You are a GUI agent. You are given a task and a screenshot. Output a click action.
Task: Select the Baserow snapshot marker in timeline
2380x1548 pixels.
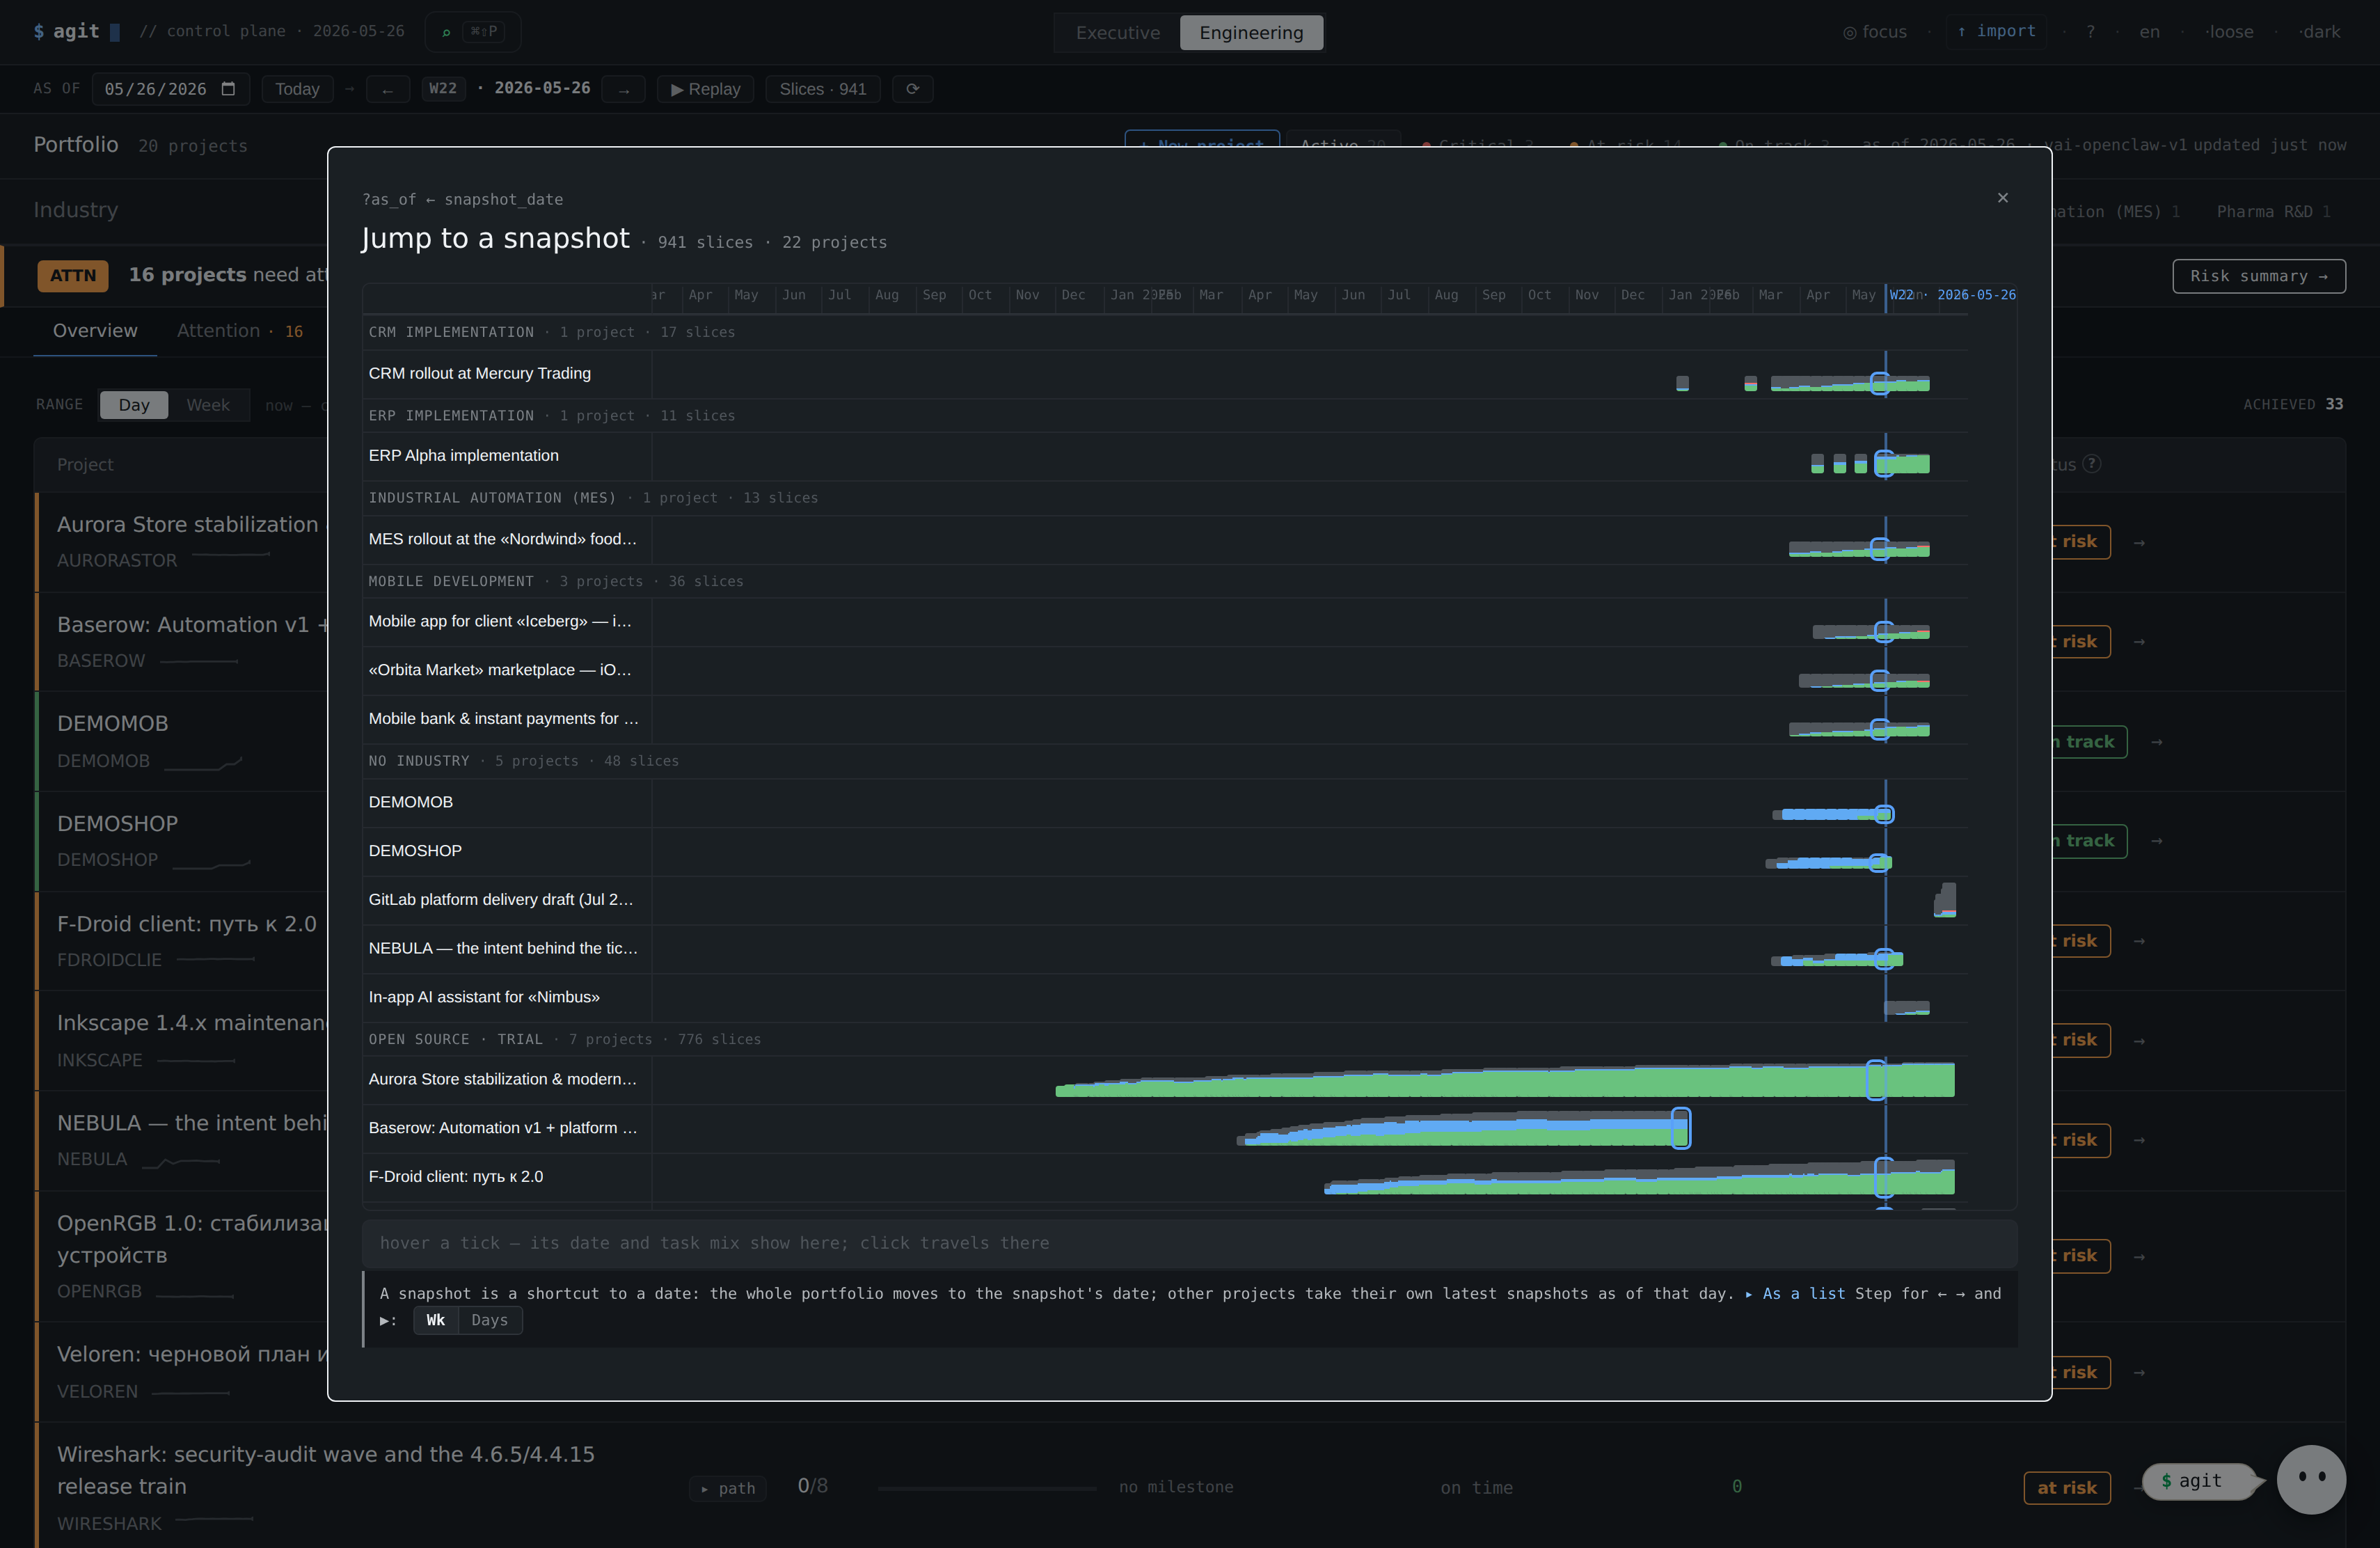coord(1681,1129)
